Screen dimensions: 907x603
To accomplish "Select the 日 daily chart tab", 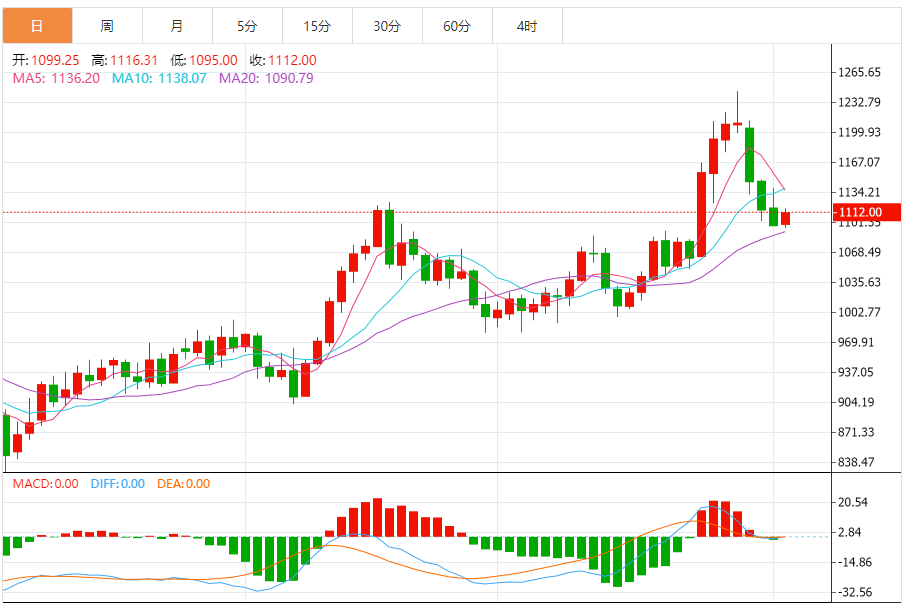I will point(38,26).
